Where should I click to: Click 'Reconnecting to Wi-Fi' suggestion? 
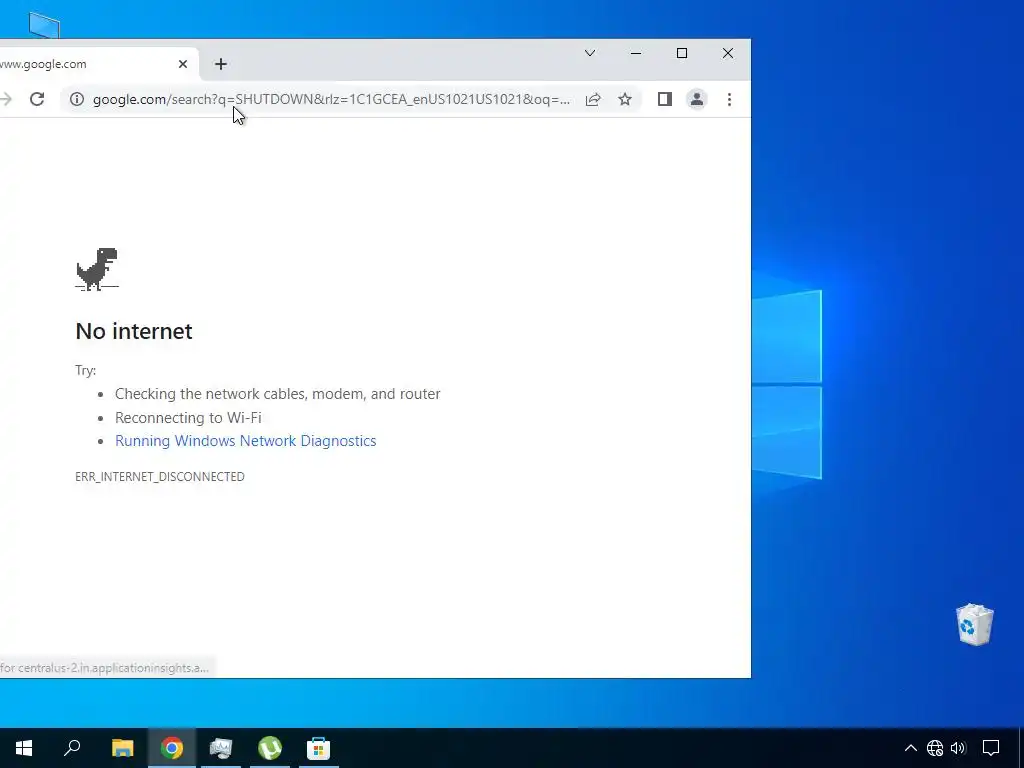click(188, 417)
